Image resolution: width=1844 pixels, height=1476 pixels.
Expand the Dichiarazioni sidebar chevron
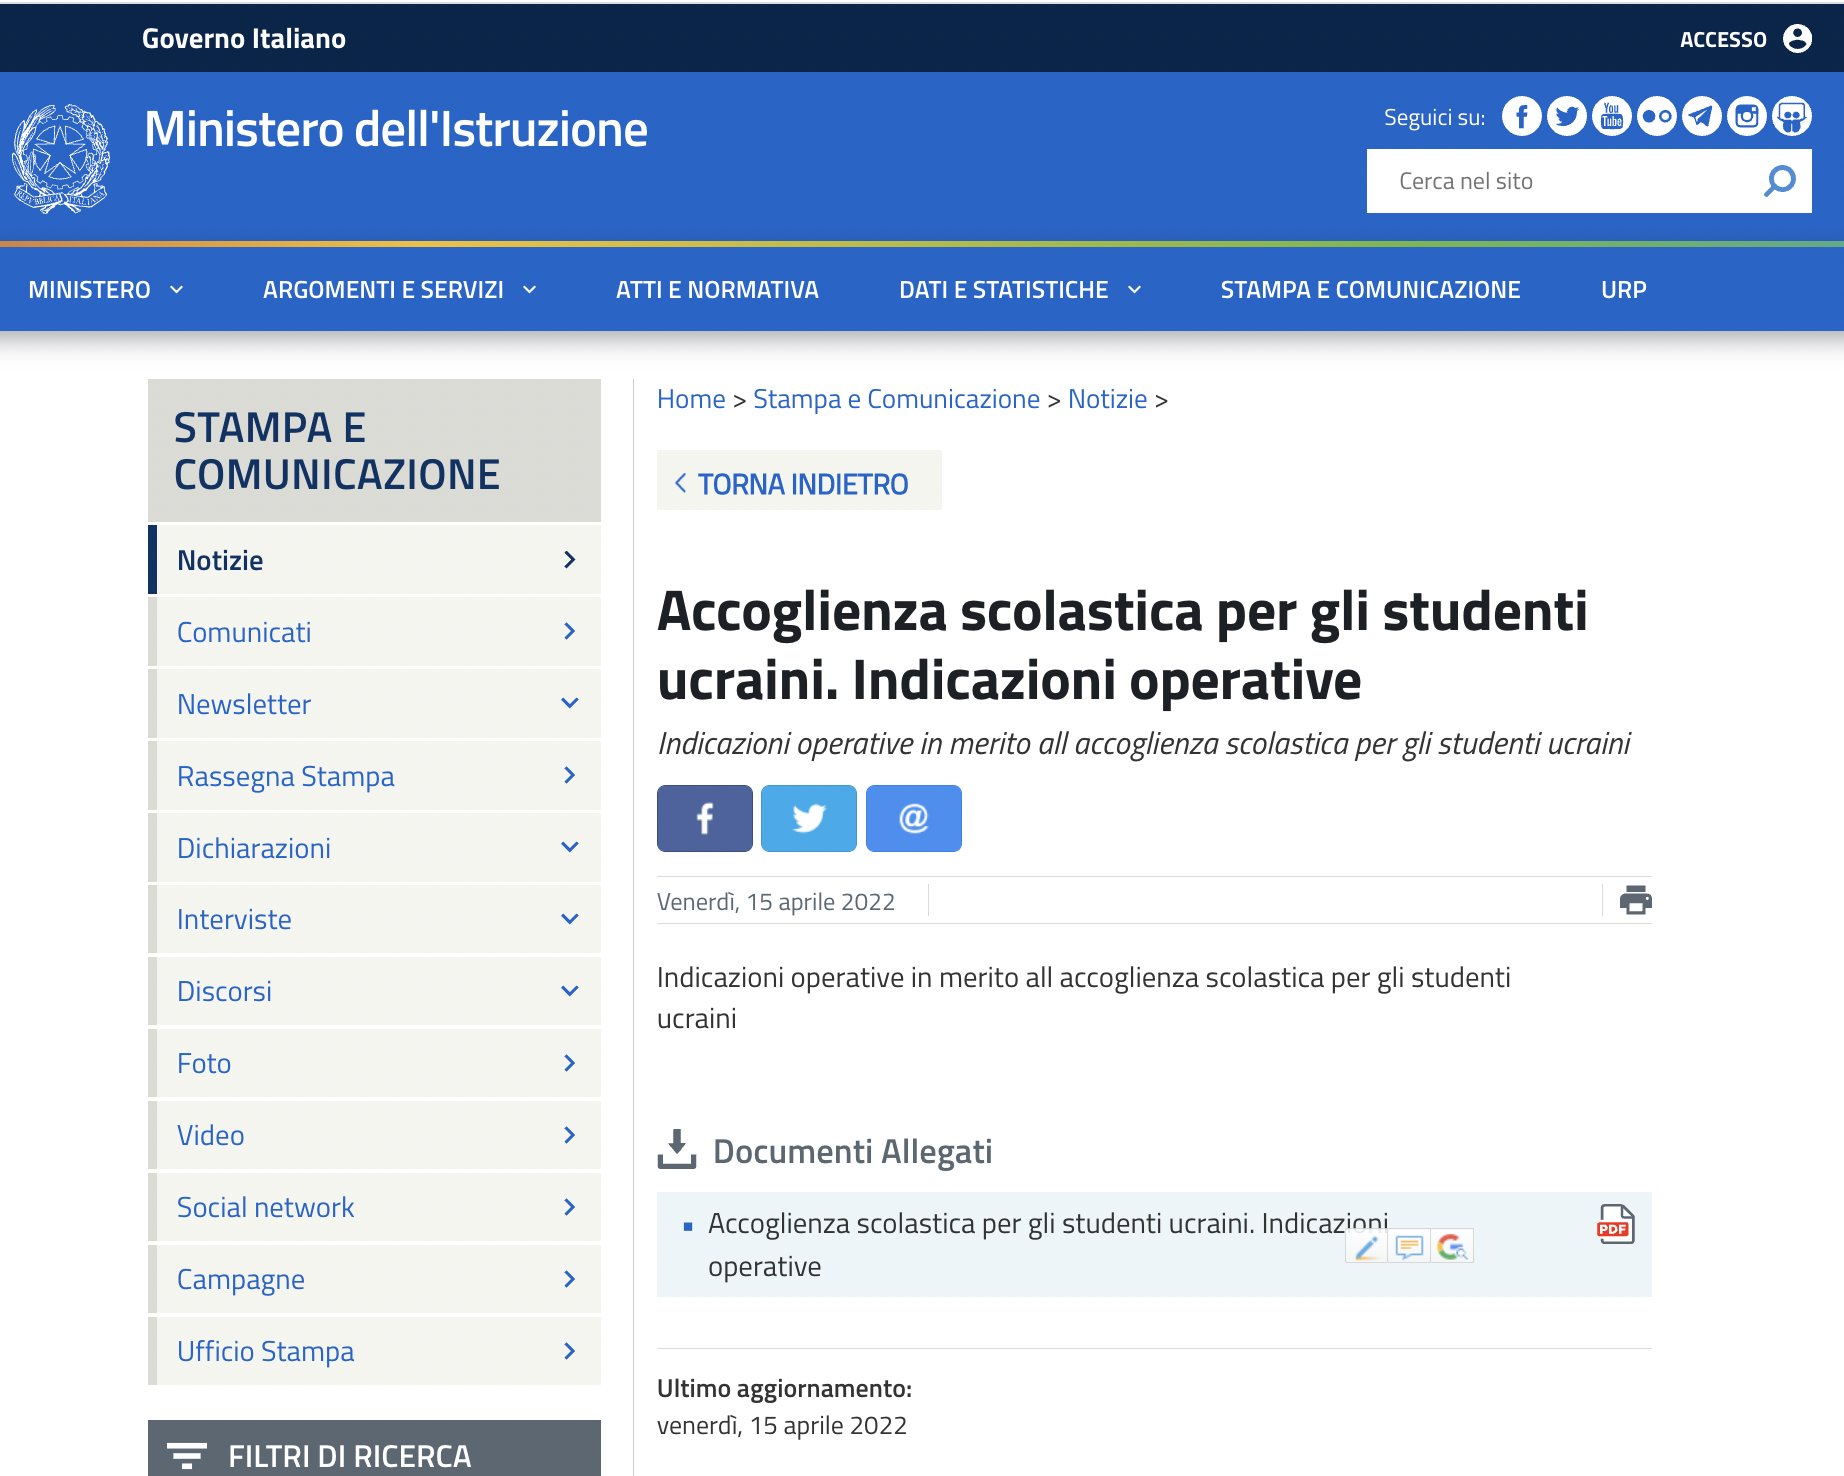pos(570,847)
